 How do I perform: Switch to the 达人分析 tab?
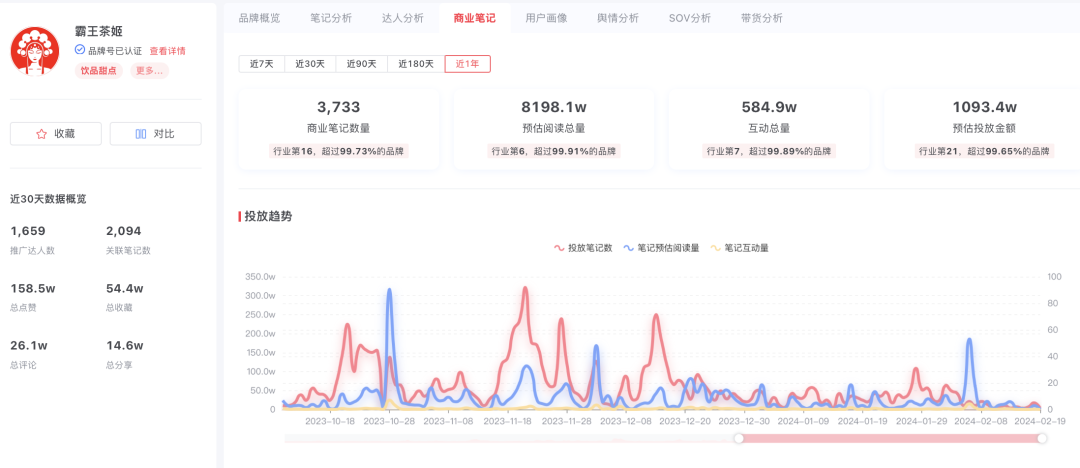click(403, 18)
